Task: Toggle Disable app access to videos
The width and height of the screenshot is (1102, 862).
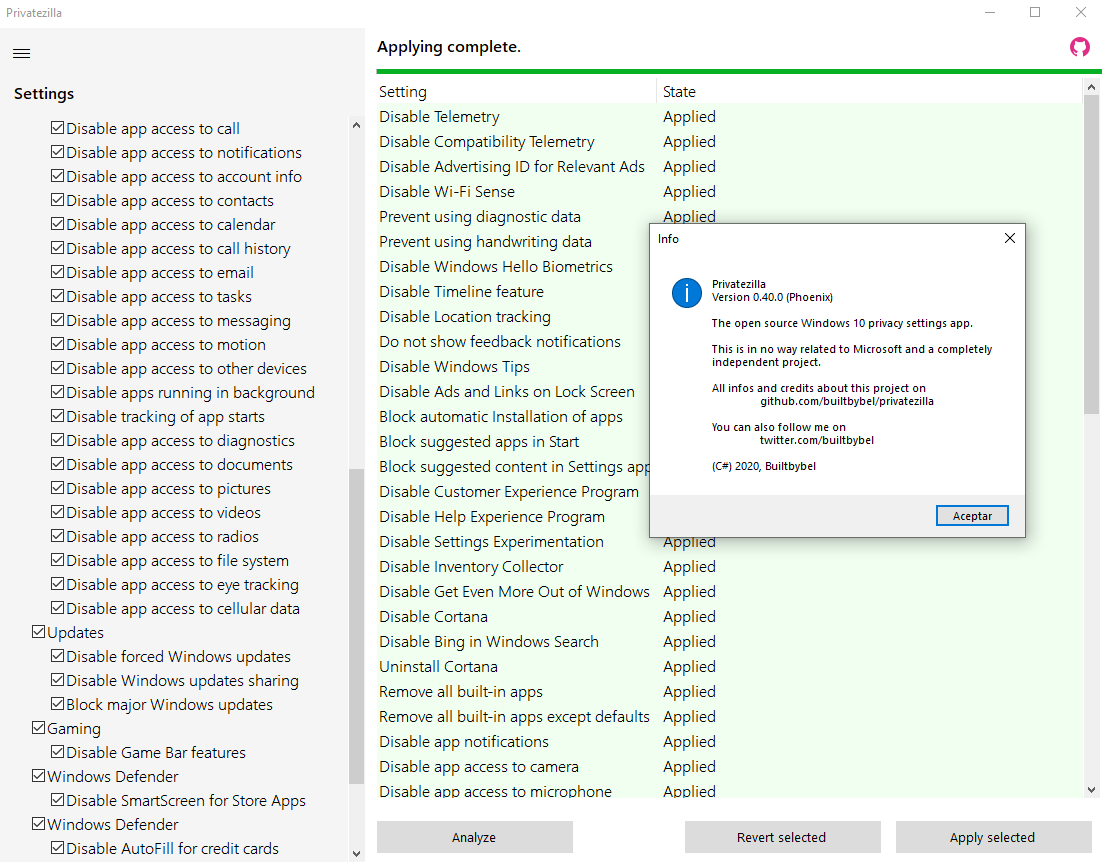Action: (x=58, y=511)
